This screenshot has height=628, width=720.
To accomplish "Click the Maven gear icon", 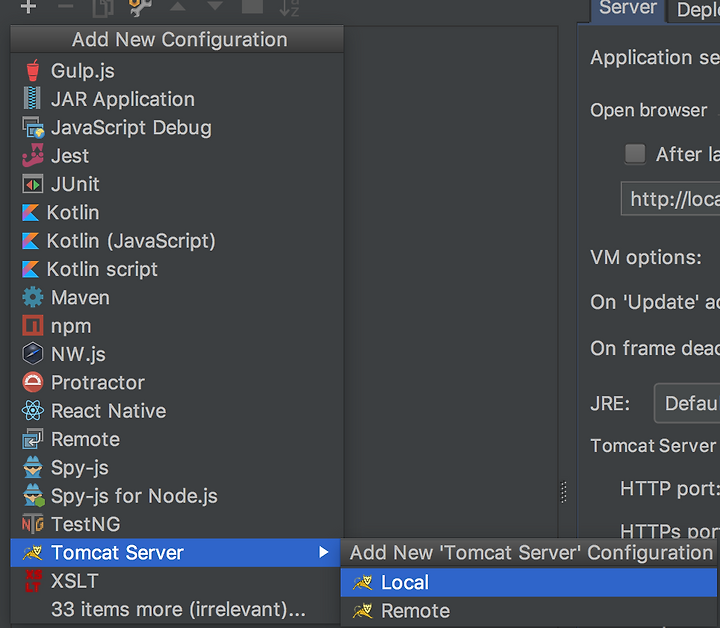I will pyautogui.click(x=33, y=297).
